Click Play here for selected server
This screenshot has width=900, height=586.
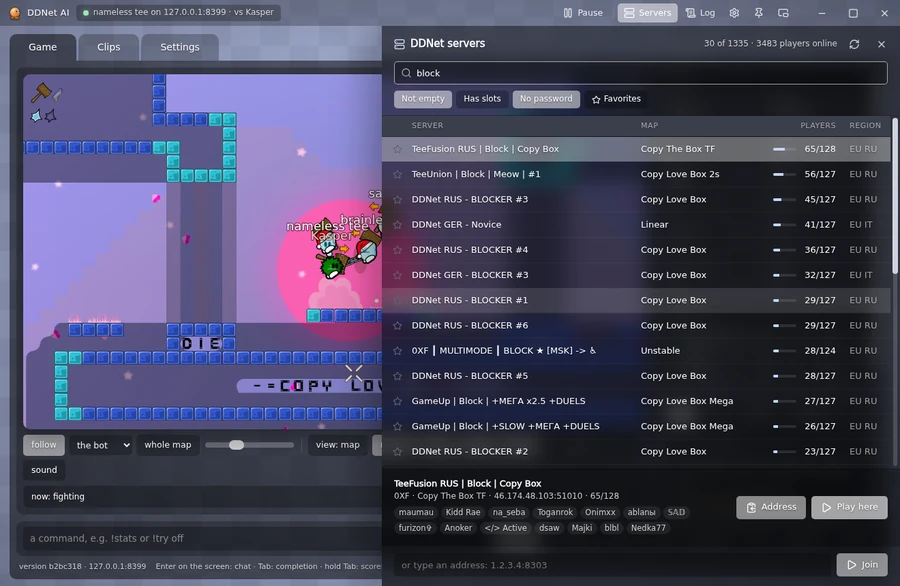(849, 507)
